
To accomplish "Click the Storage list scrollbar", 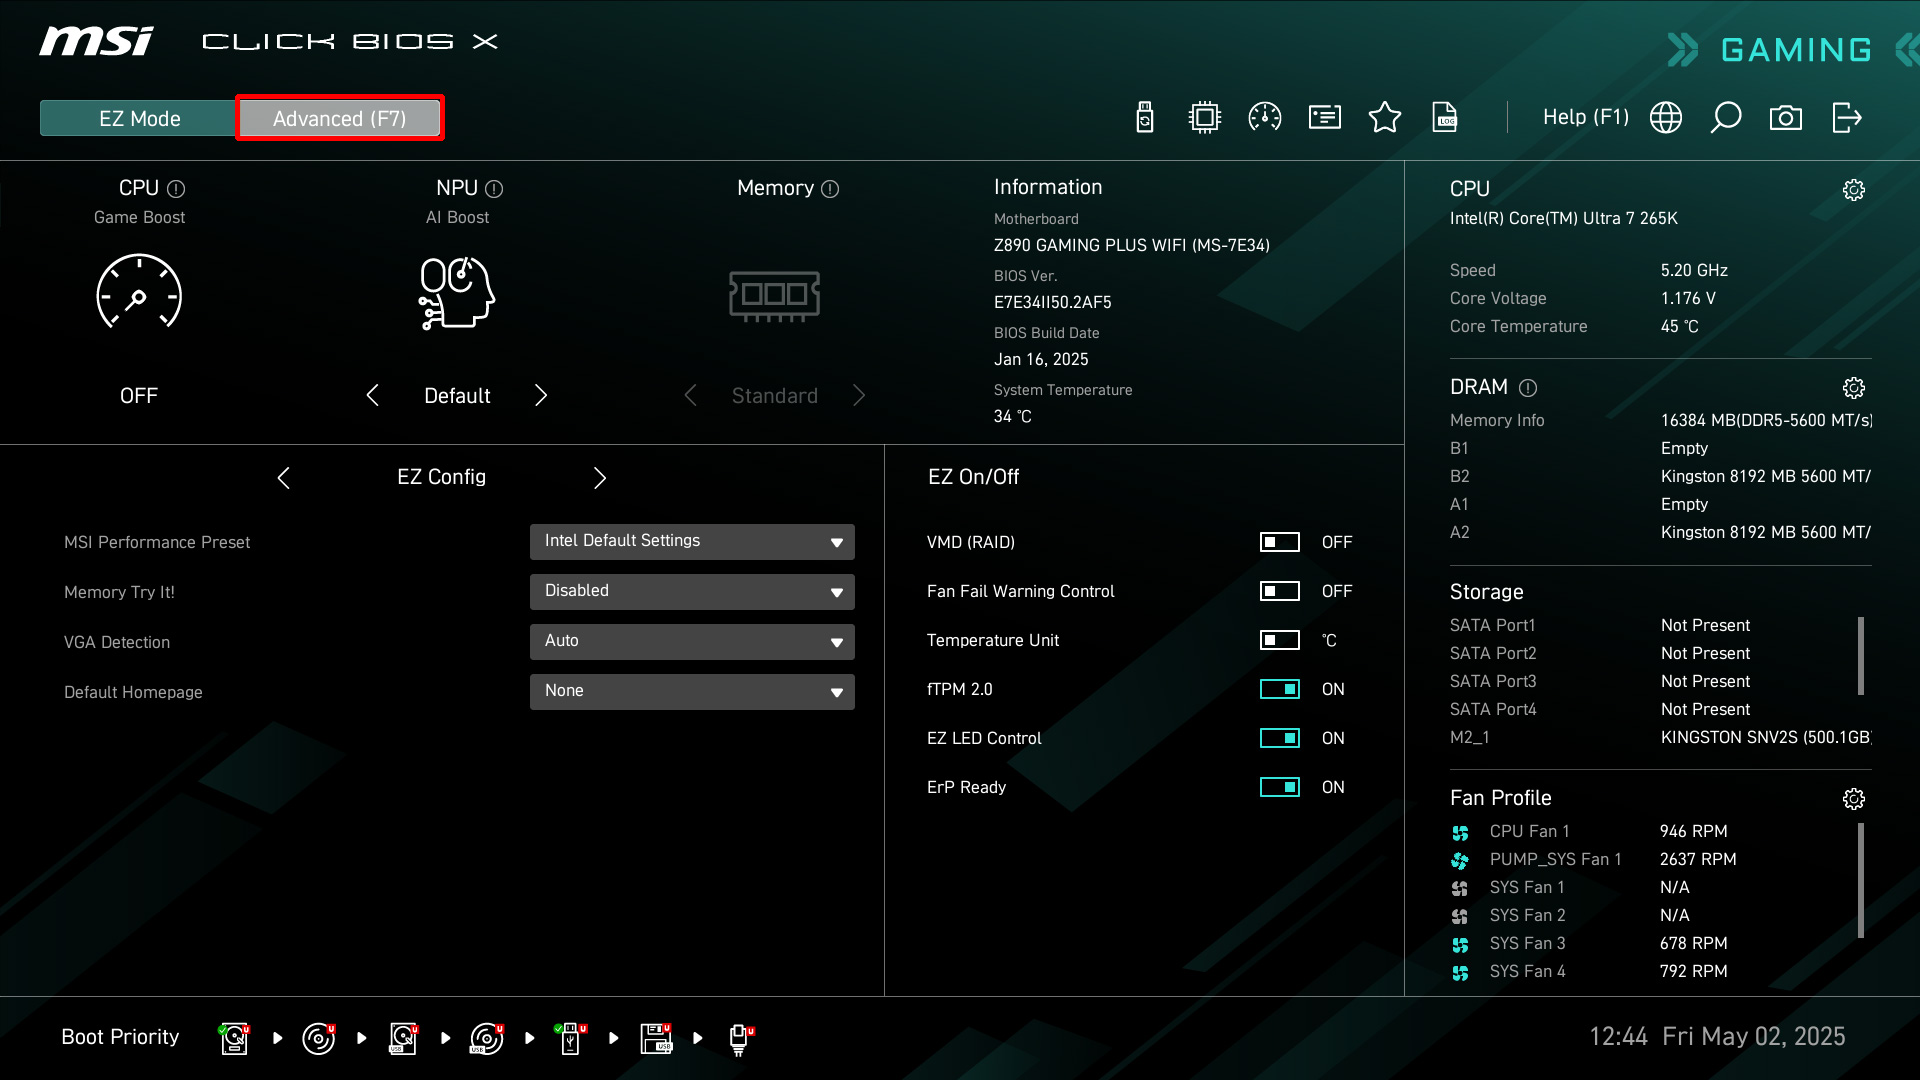I will point(1861,656).
